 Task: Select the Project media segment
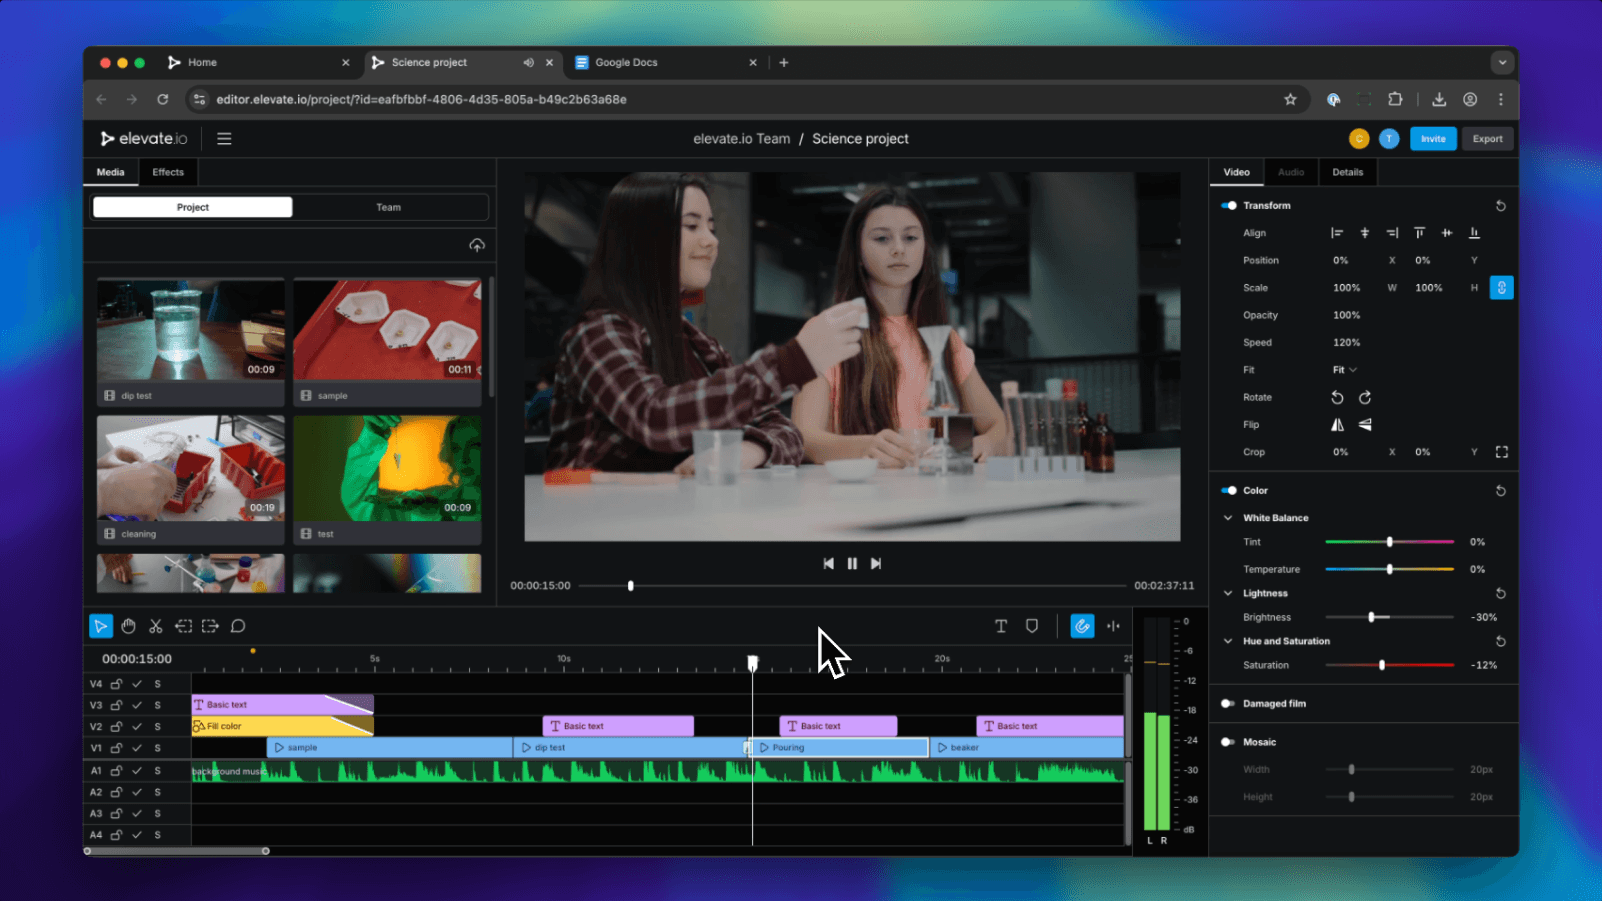point(193,207)
